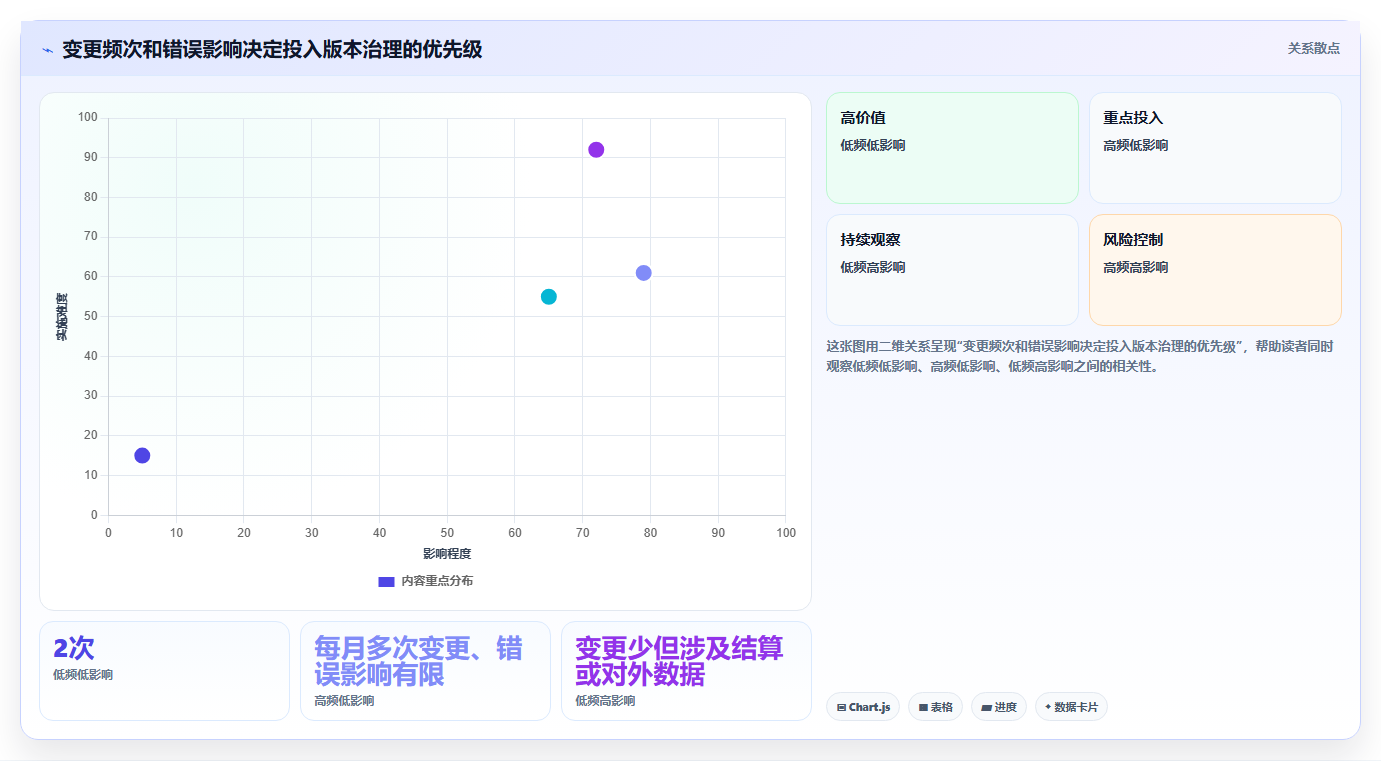Image resolution: width=1381 pixels, height=761 pixels.
Task: Click the 关系散点 label in header
Action: point(1313,48)
